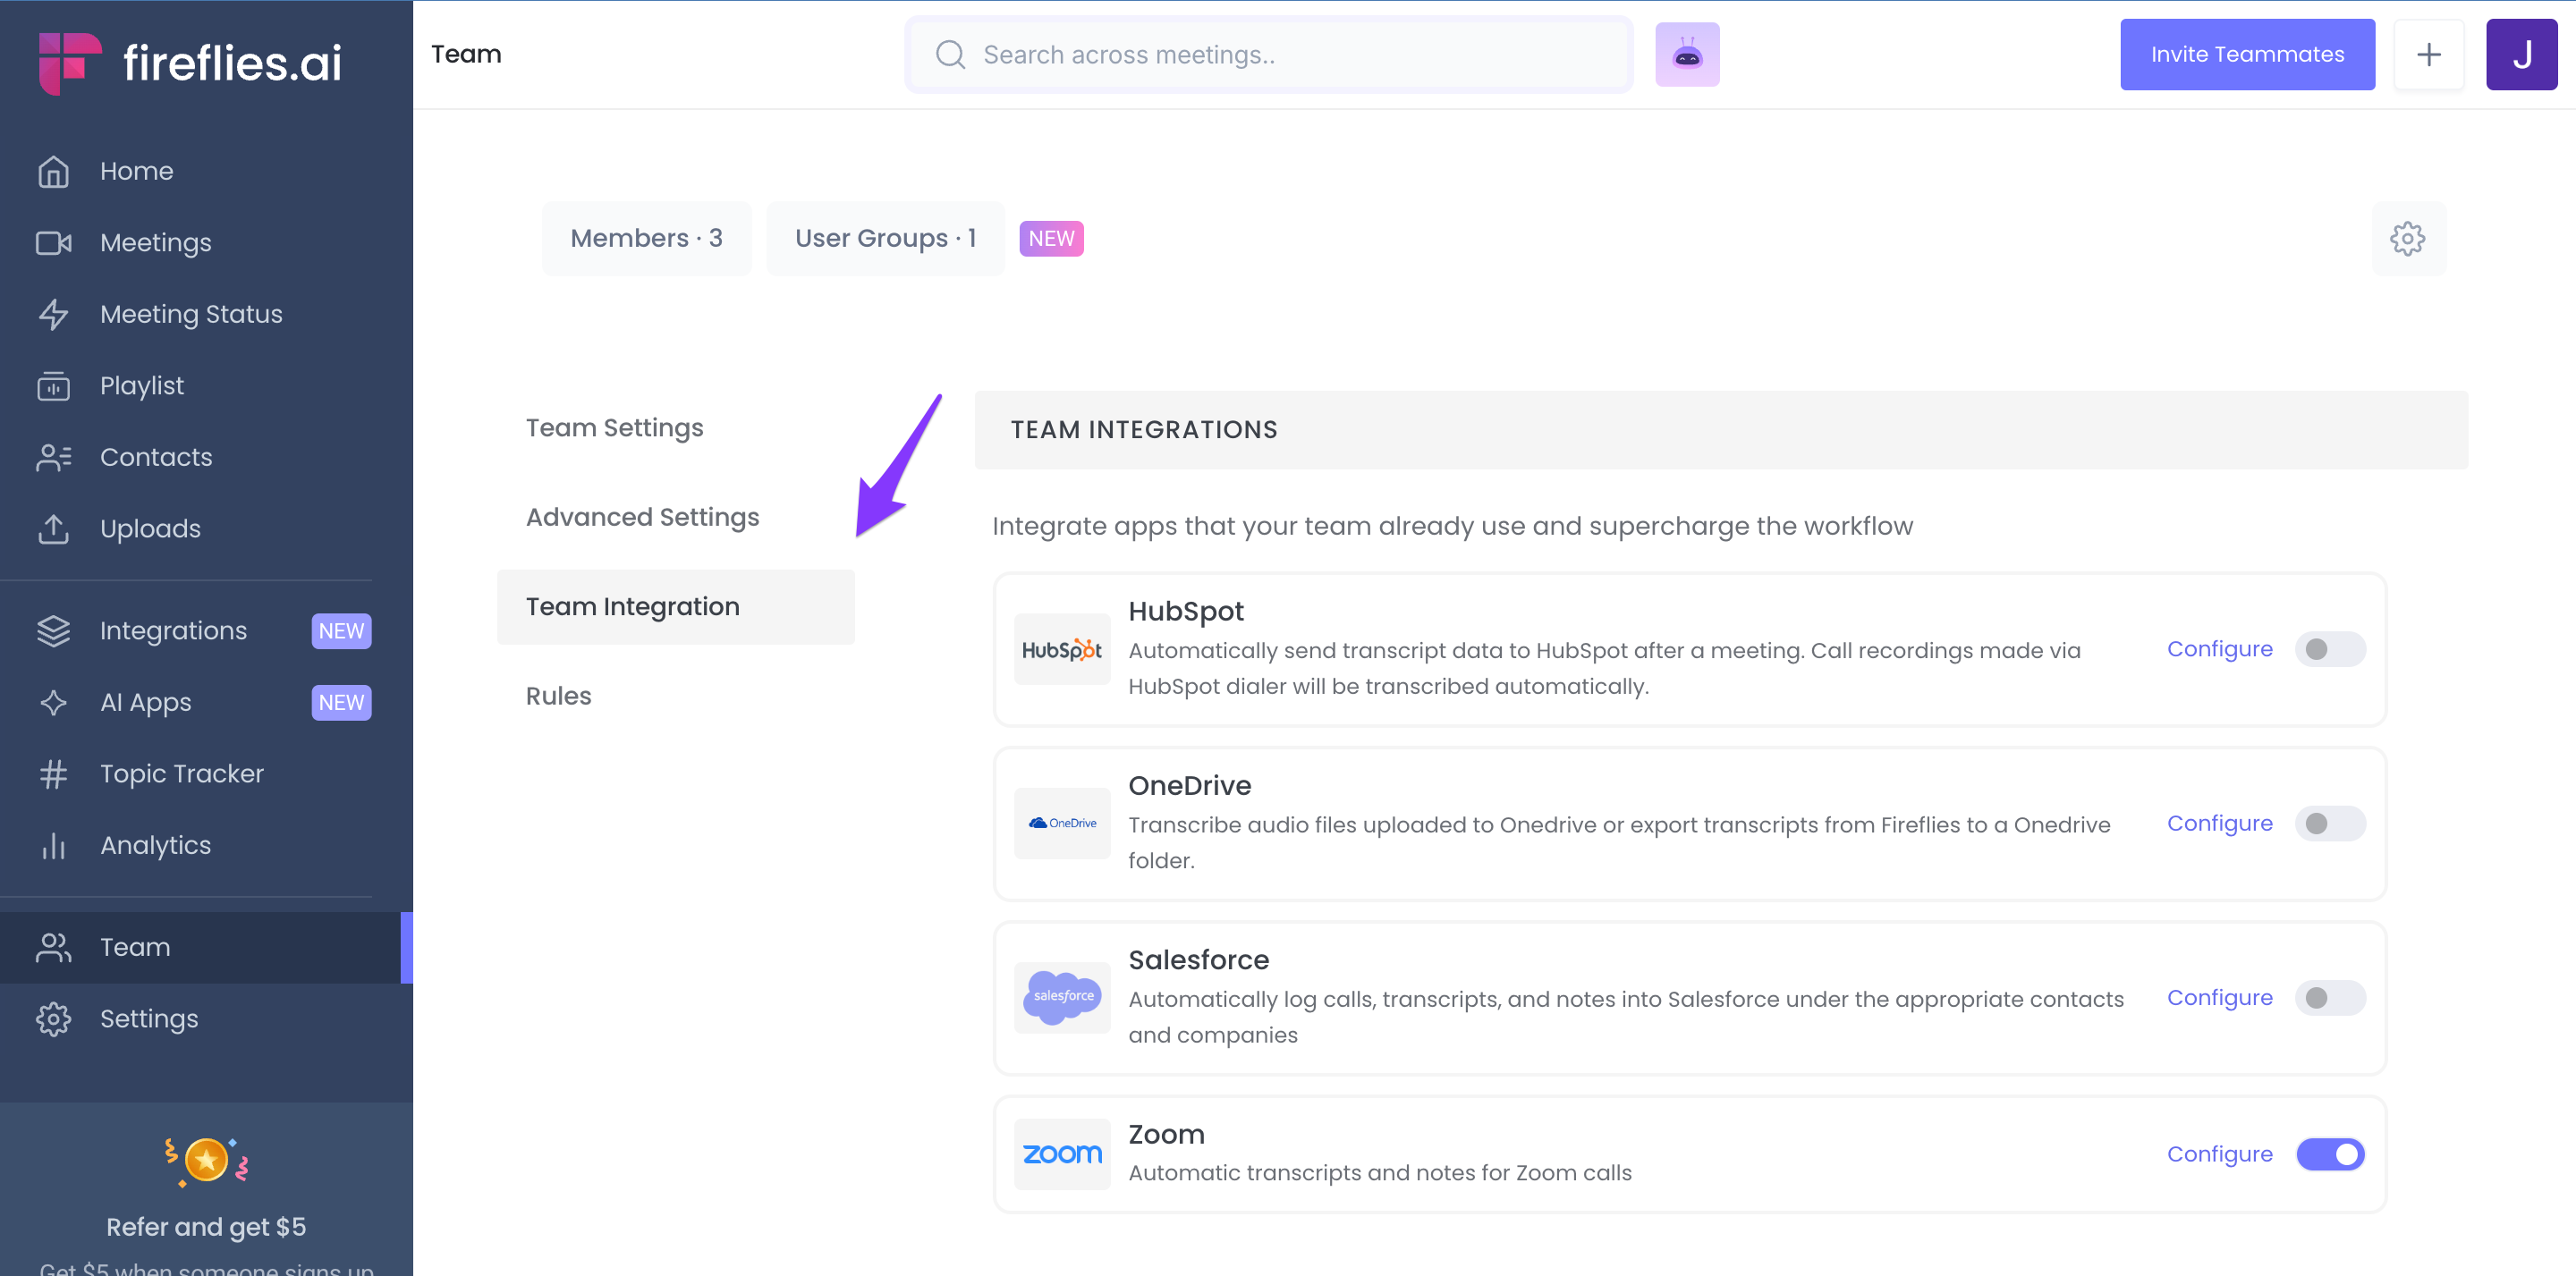Screen dimensions: 2576x1276
Task: Click the AI Apps sparkle icon
Action: coord(53,702)
